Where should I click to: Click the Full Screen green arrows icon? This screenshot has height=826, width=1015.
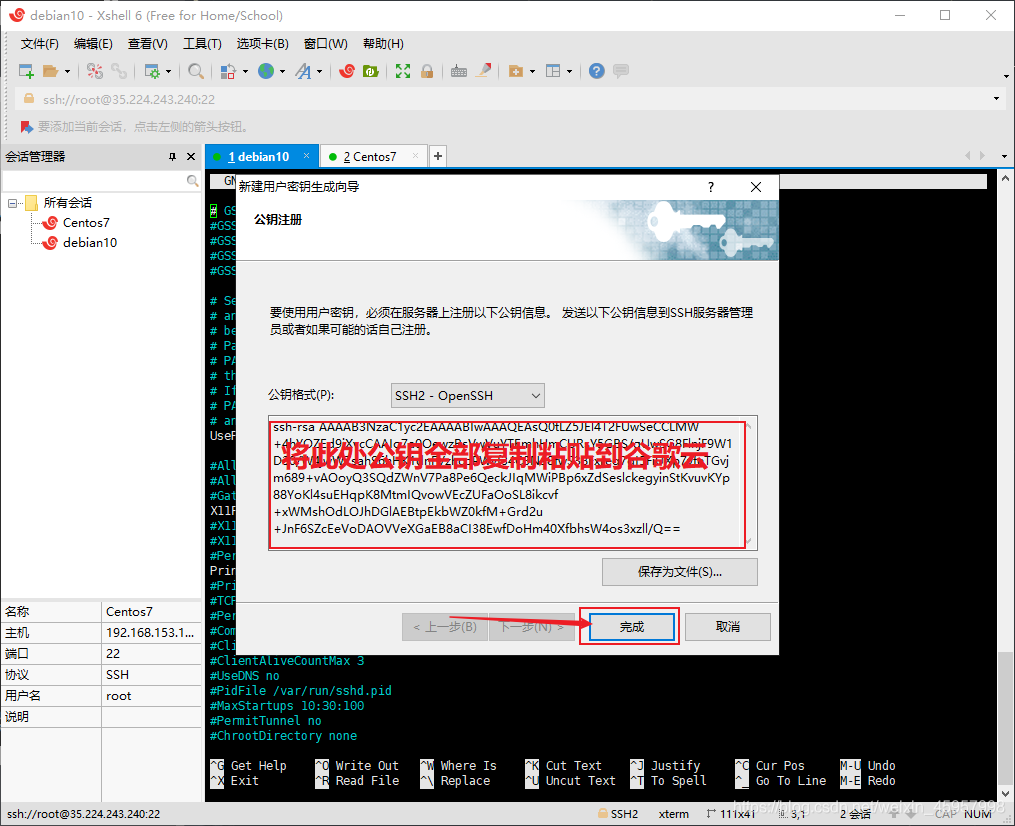(403, 71)
